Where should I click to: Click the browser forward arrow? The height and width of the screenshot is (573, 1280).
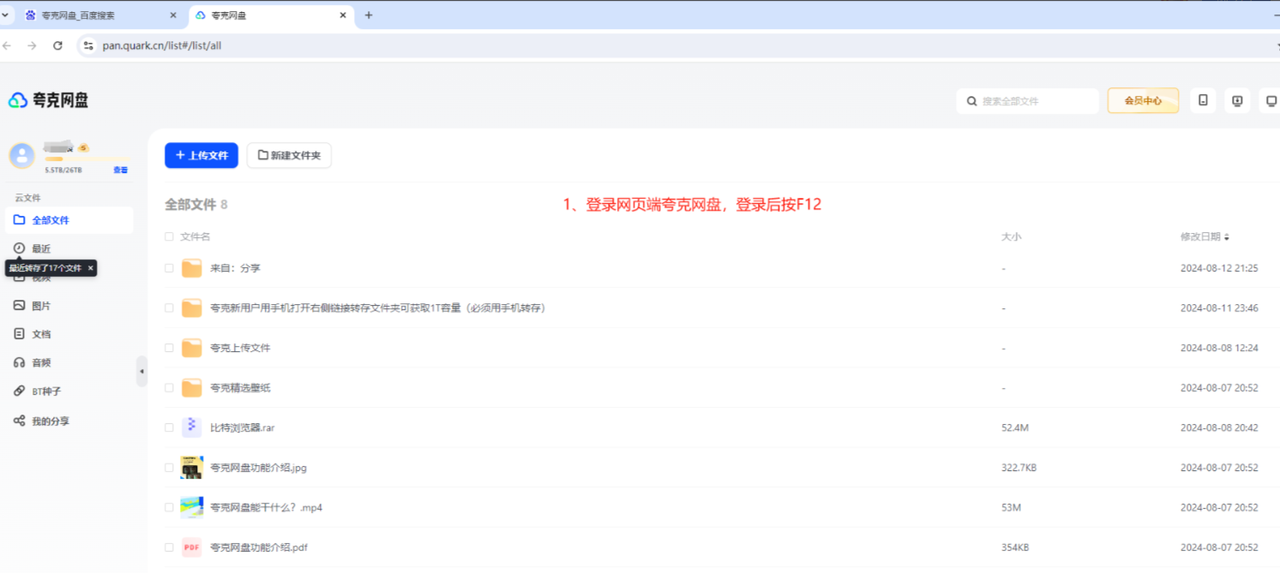click(x=32, y=46)
